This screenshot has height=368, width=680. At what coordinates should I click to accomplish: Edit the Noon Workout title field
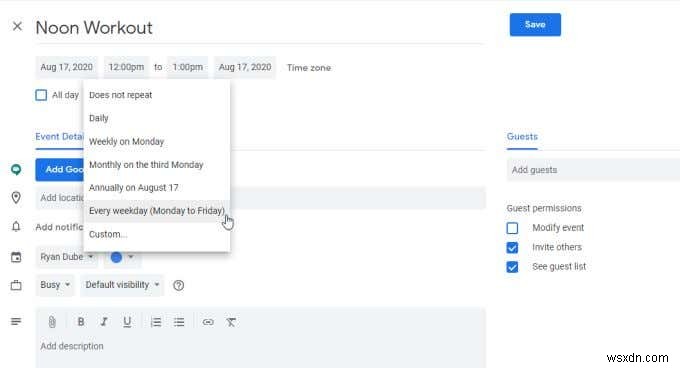pyautogui.click(x=260, y=28)
